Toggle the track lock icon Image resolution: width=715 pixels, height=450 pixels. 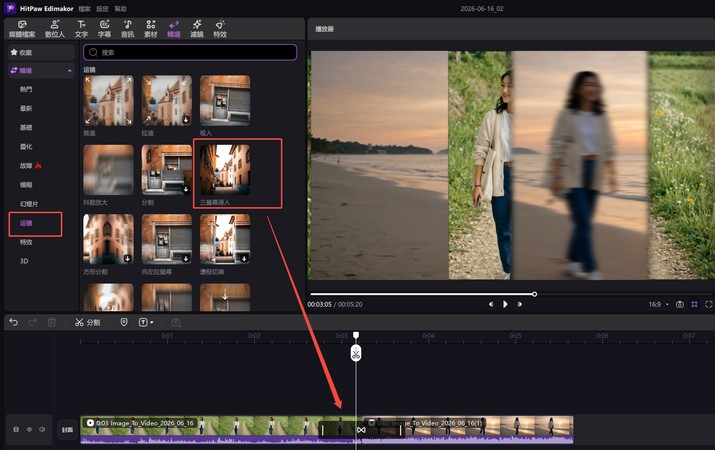[x=16, y=429]
